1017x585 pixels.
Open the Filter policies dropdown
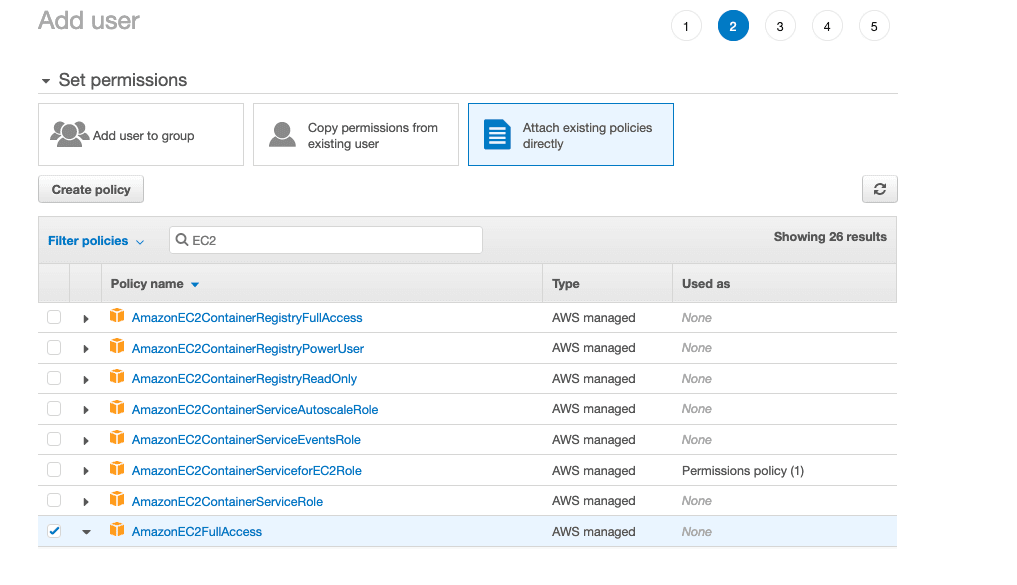(x=96, y=241)
